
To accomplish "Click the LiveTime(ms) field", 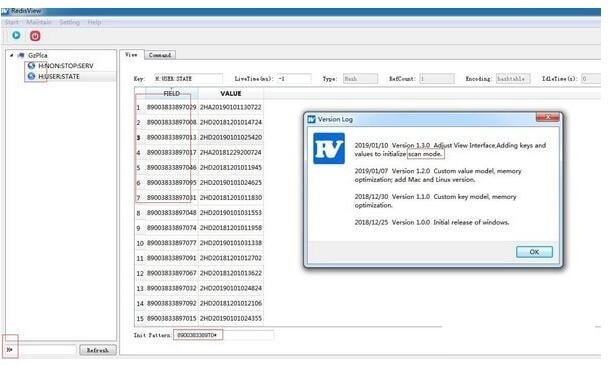I will (294, 79).
